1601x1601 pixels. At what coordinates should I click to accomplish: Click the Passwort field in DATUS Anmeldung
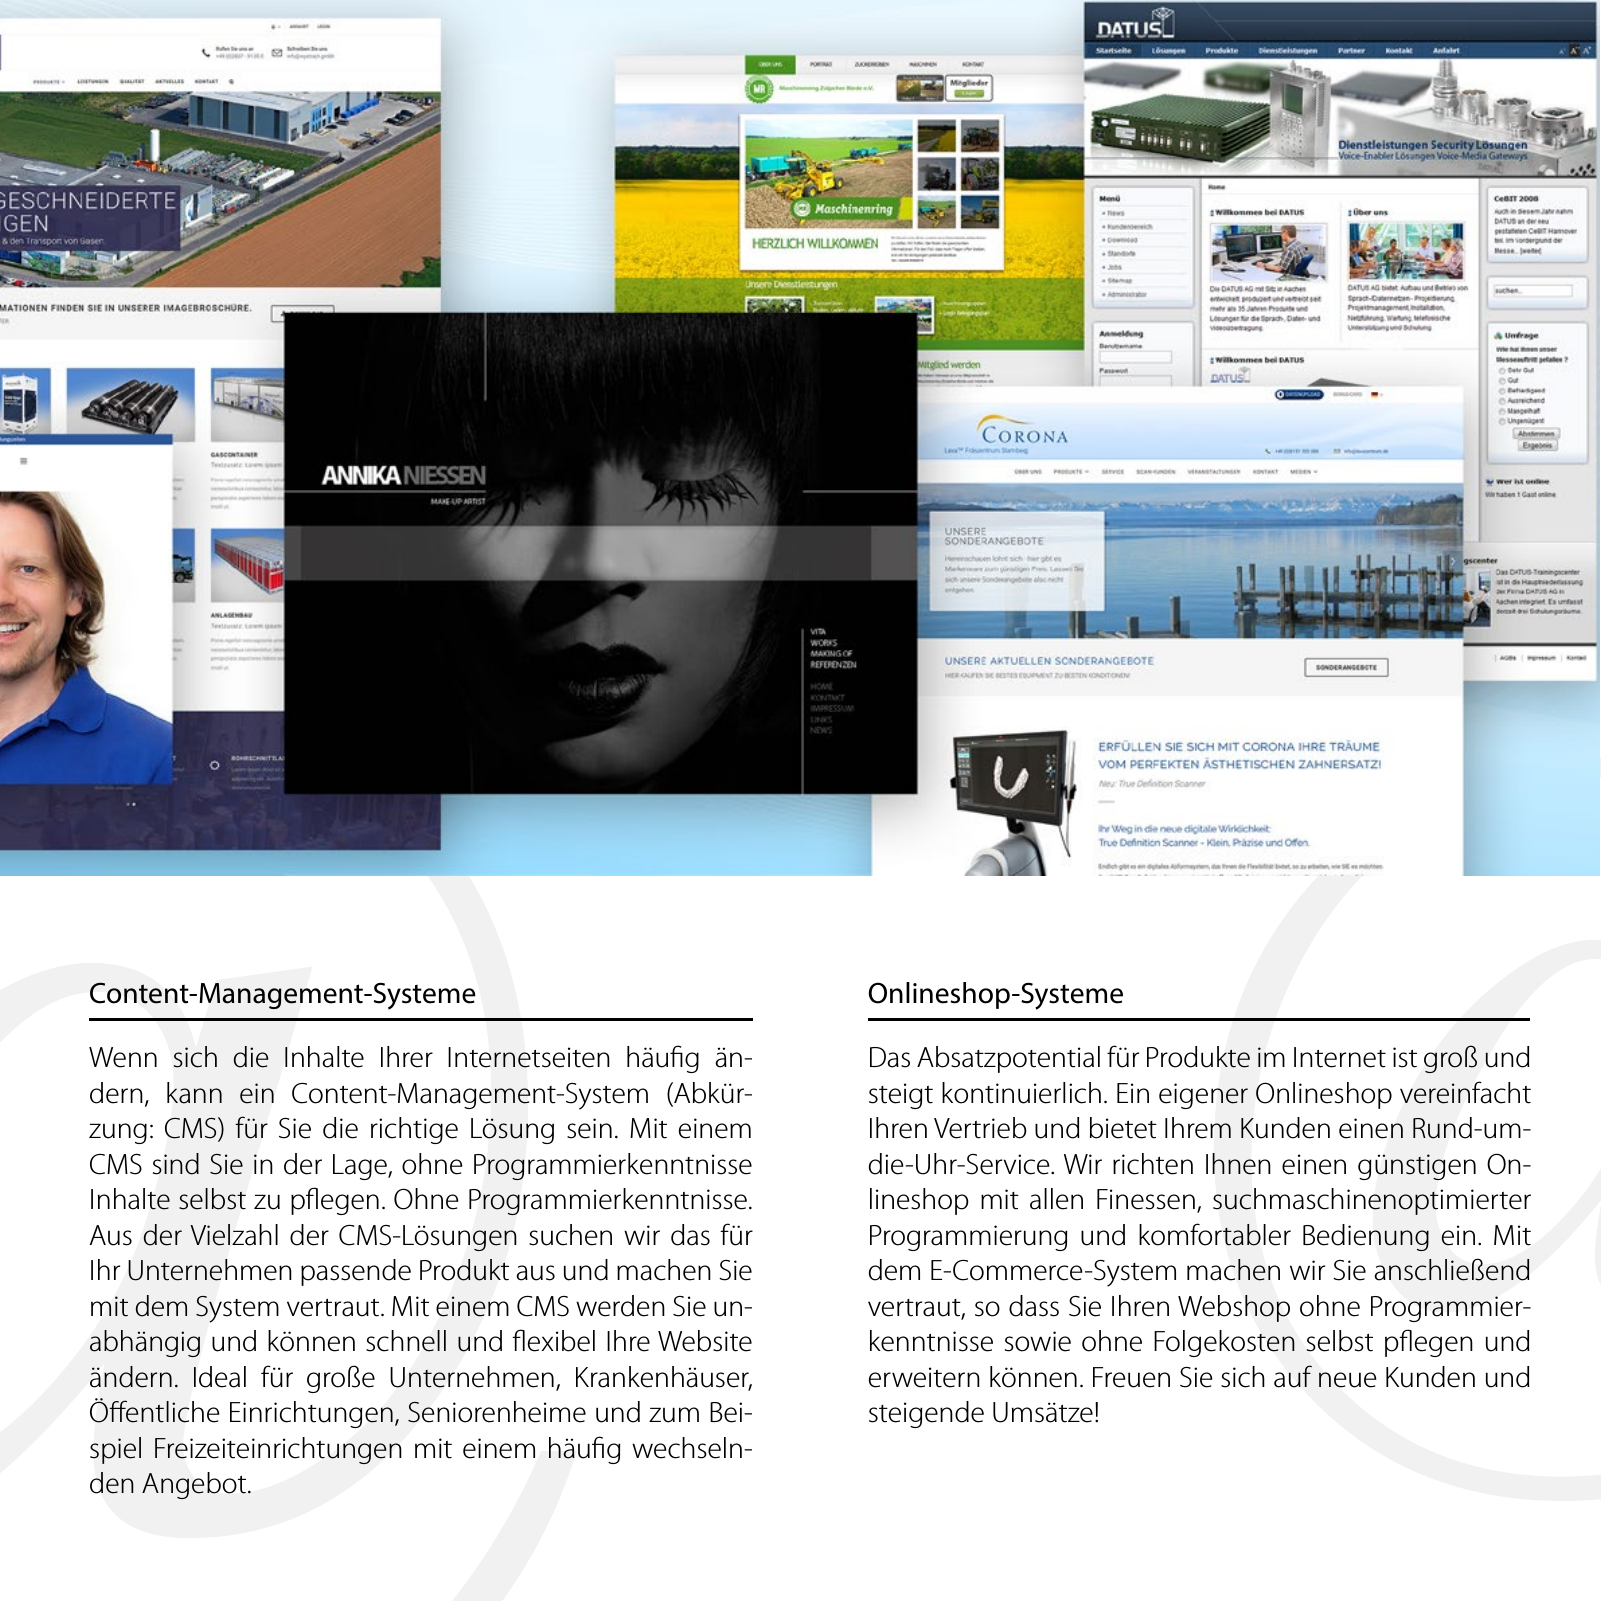pos(1136,380)
